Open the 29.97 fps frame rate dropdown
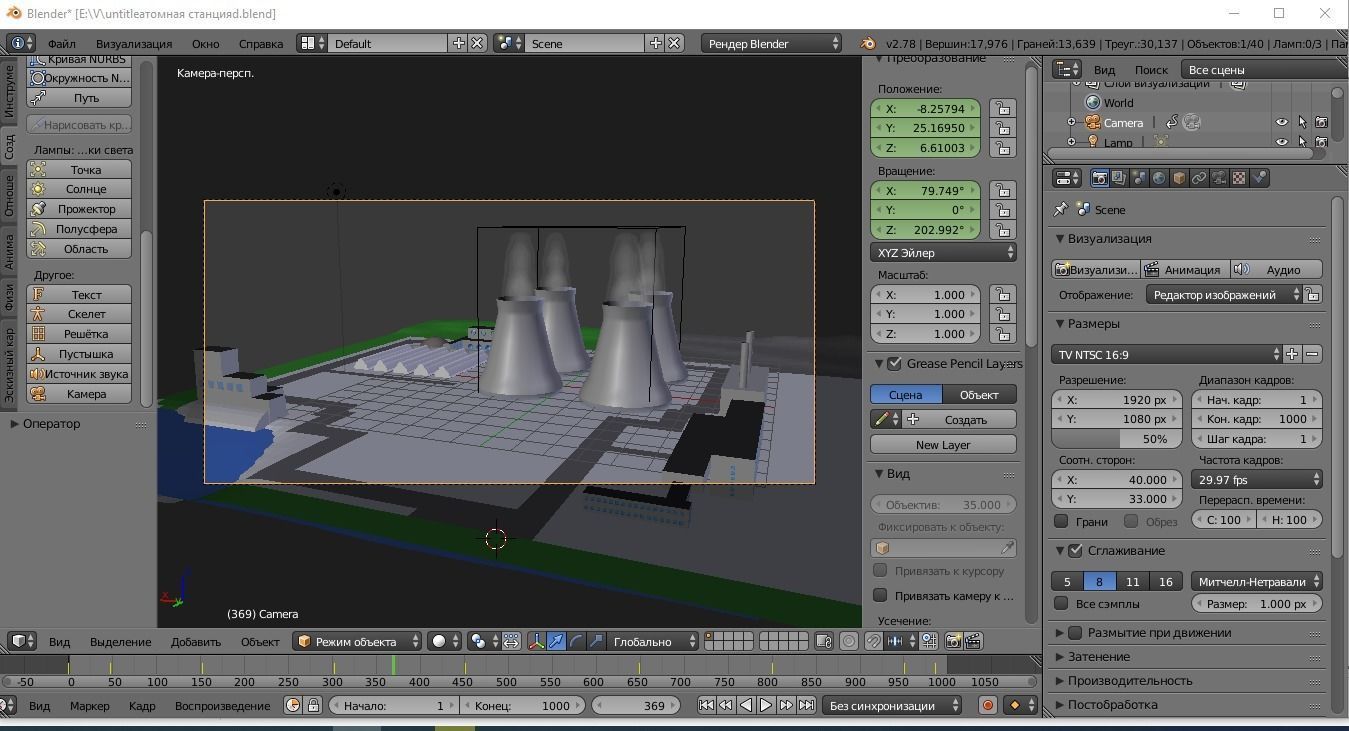Screen dimensions: 1349x731 click(1256, 480)
